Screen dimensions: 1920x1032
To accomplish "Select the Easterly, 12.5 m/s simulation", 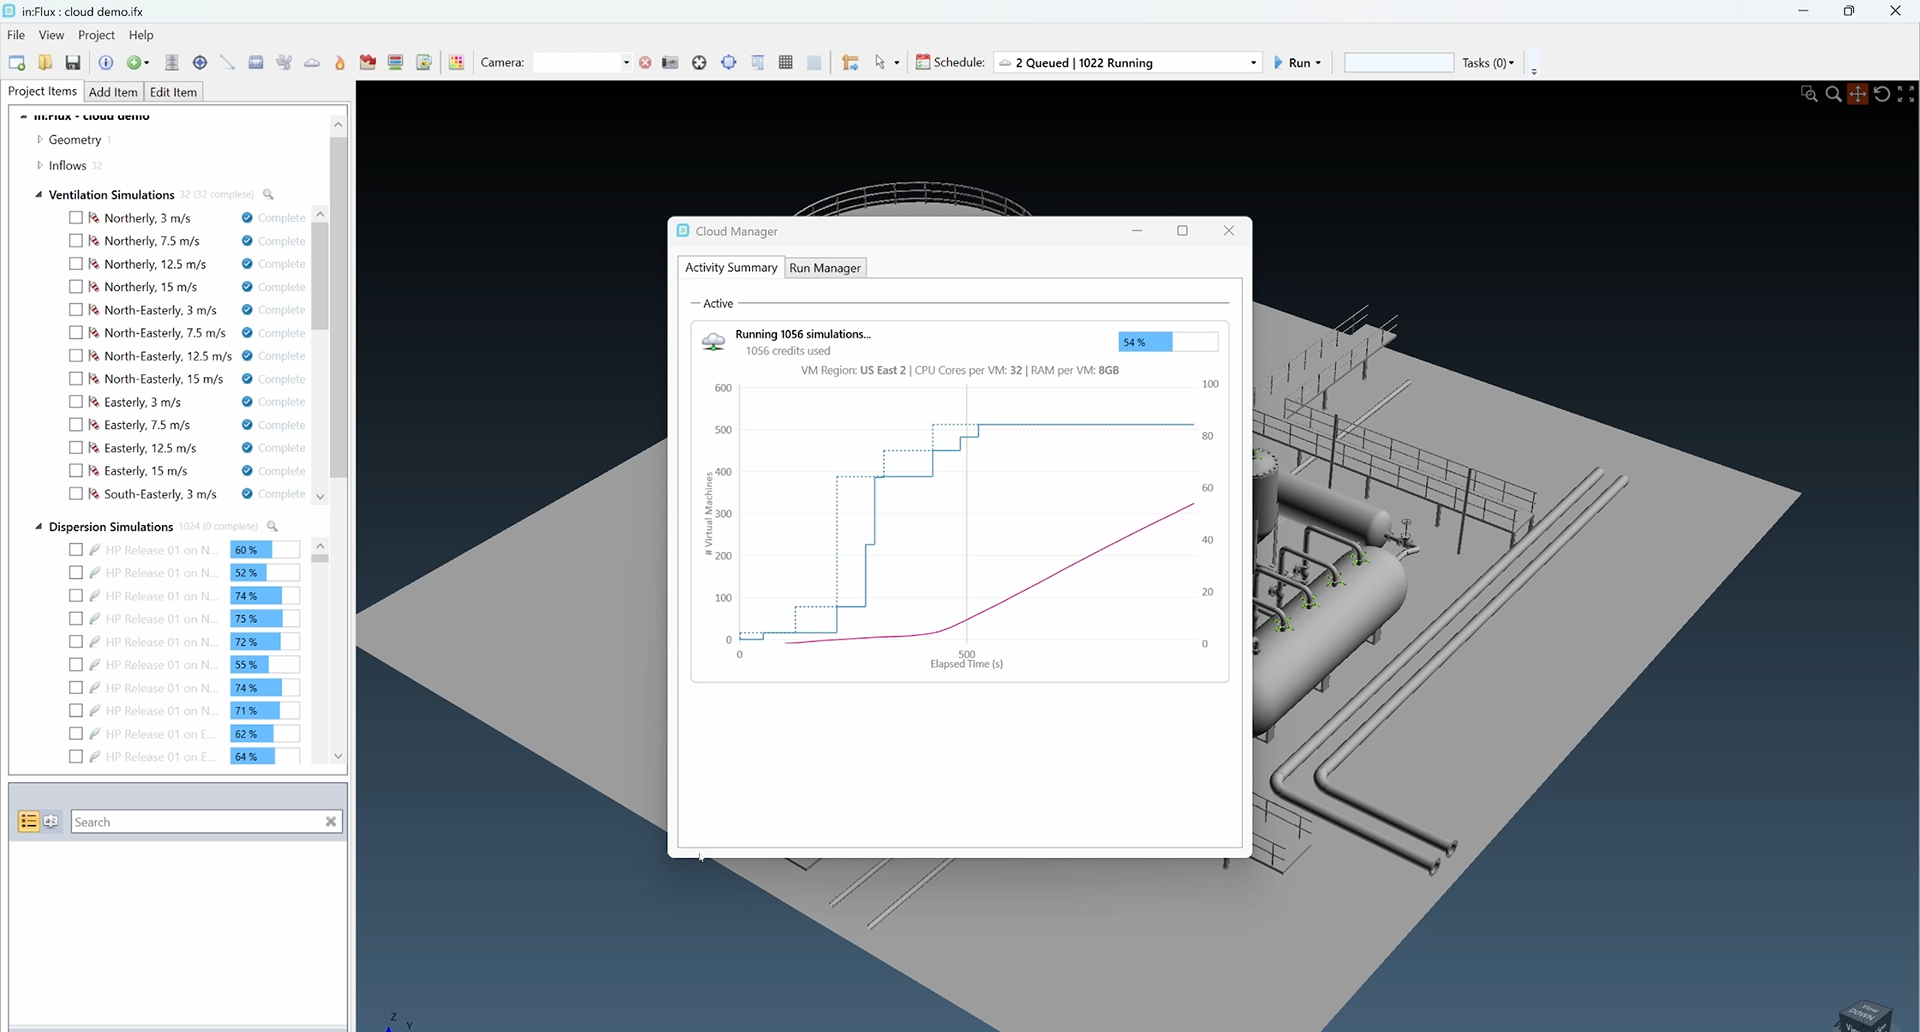I will [x=150, y=448].
